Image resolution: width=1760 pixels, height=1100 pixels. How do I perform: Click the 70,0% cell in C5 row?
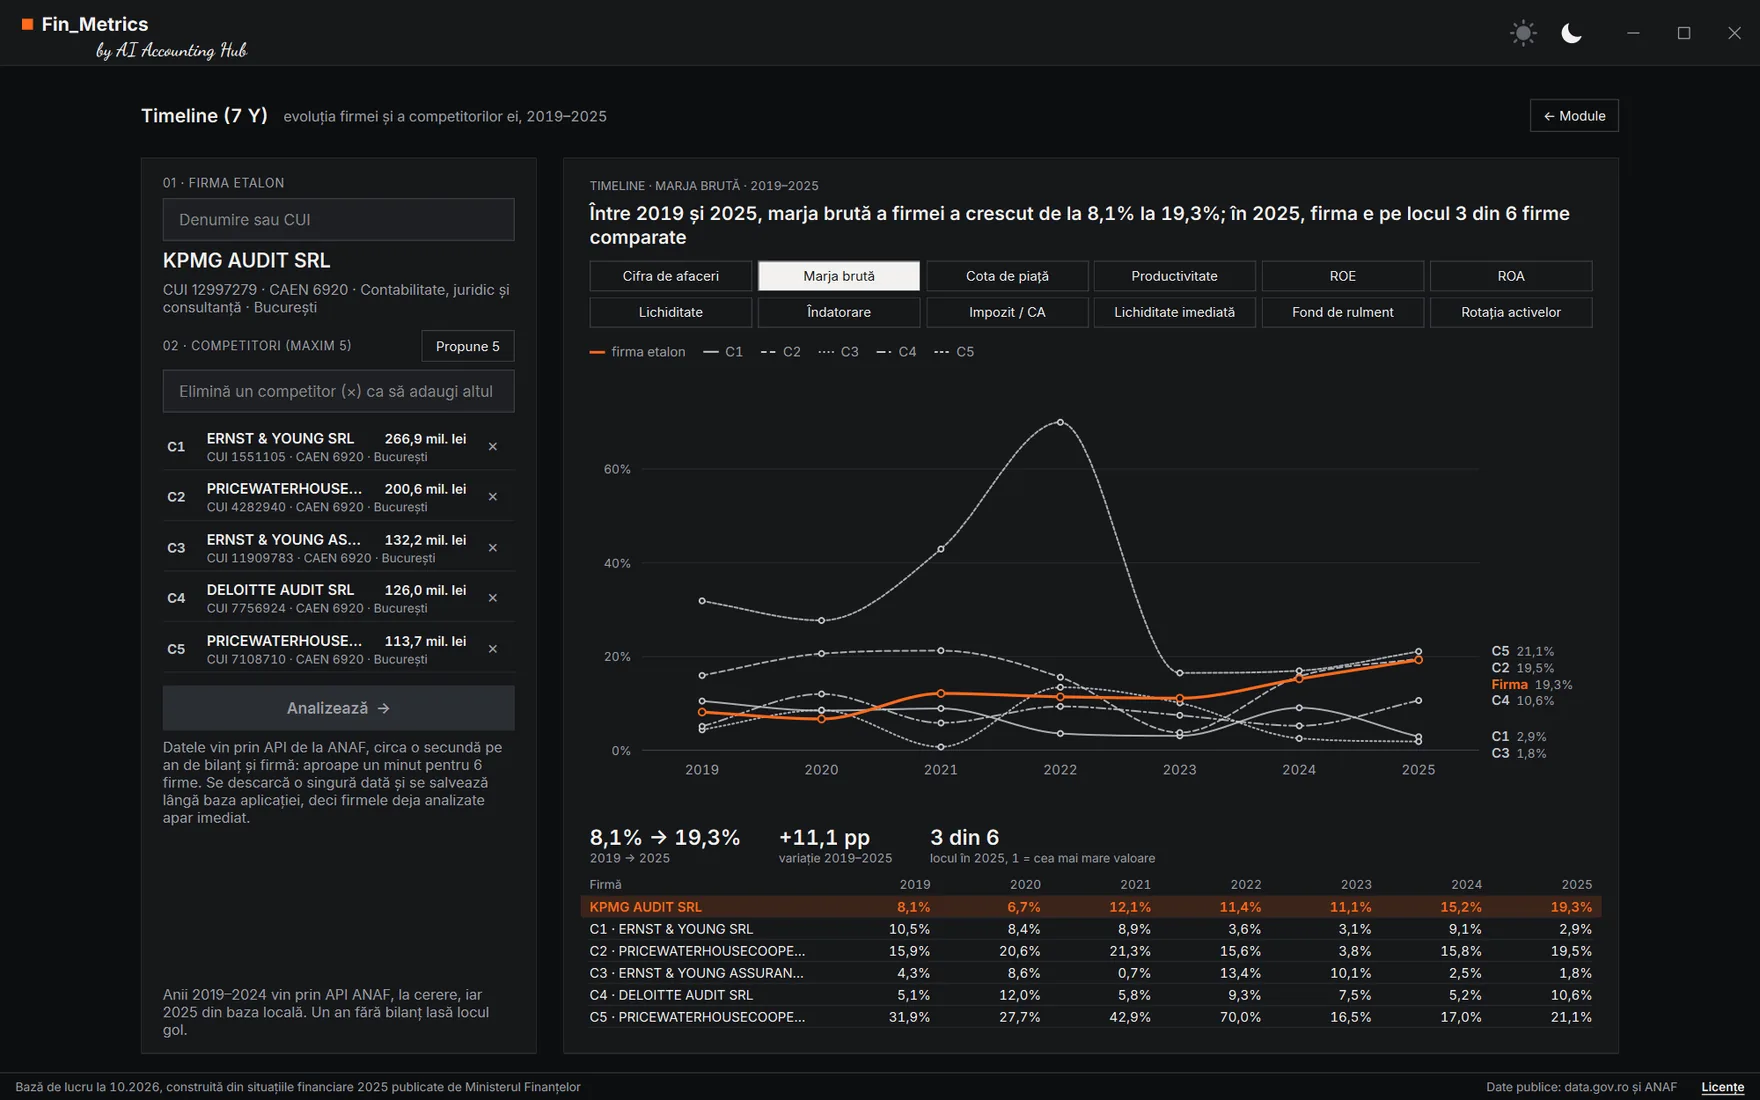tap(1240, 1017)
